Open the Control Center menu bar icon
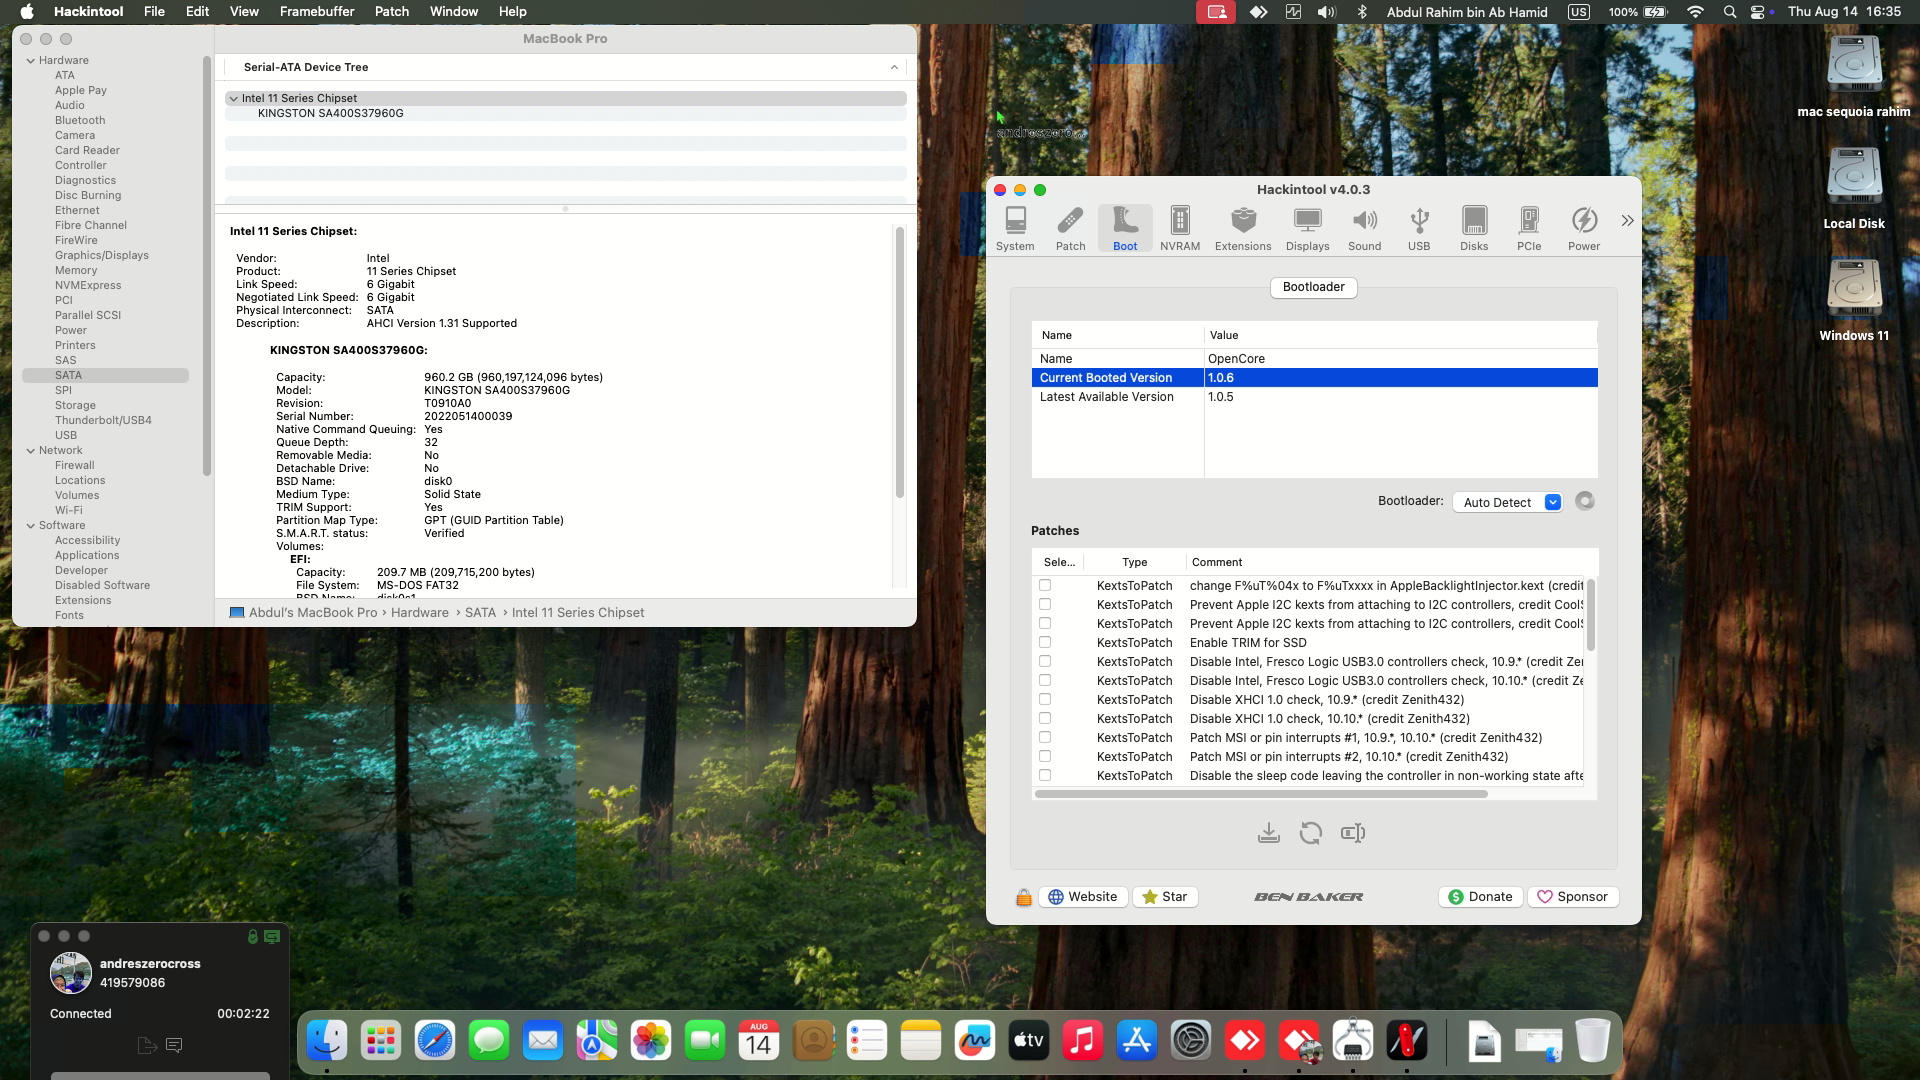The width and height of the screenshot is (1920, 1080). 1758,12
